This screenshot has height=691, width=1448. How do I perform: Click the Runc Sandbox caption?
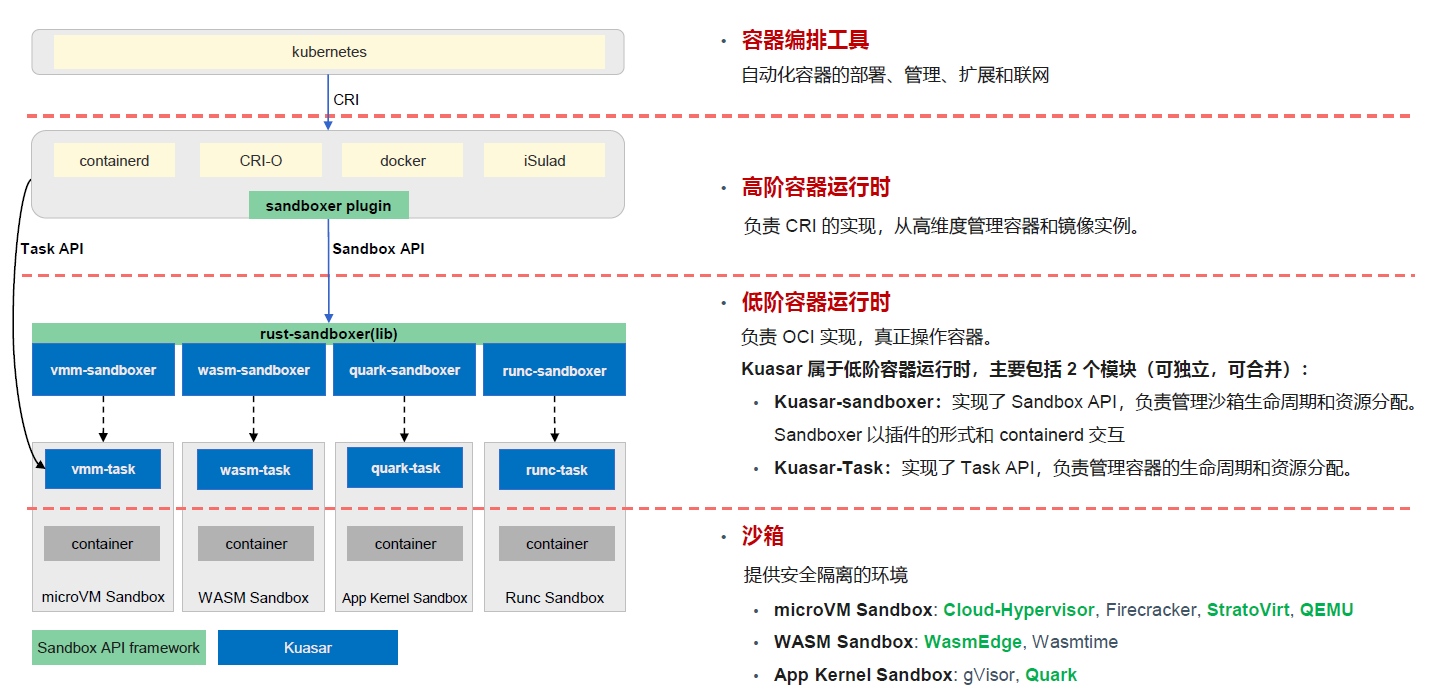point(555,598)
